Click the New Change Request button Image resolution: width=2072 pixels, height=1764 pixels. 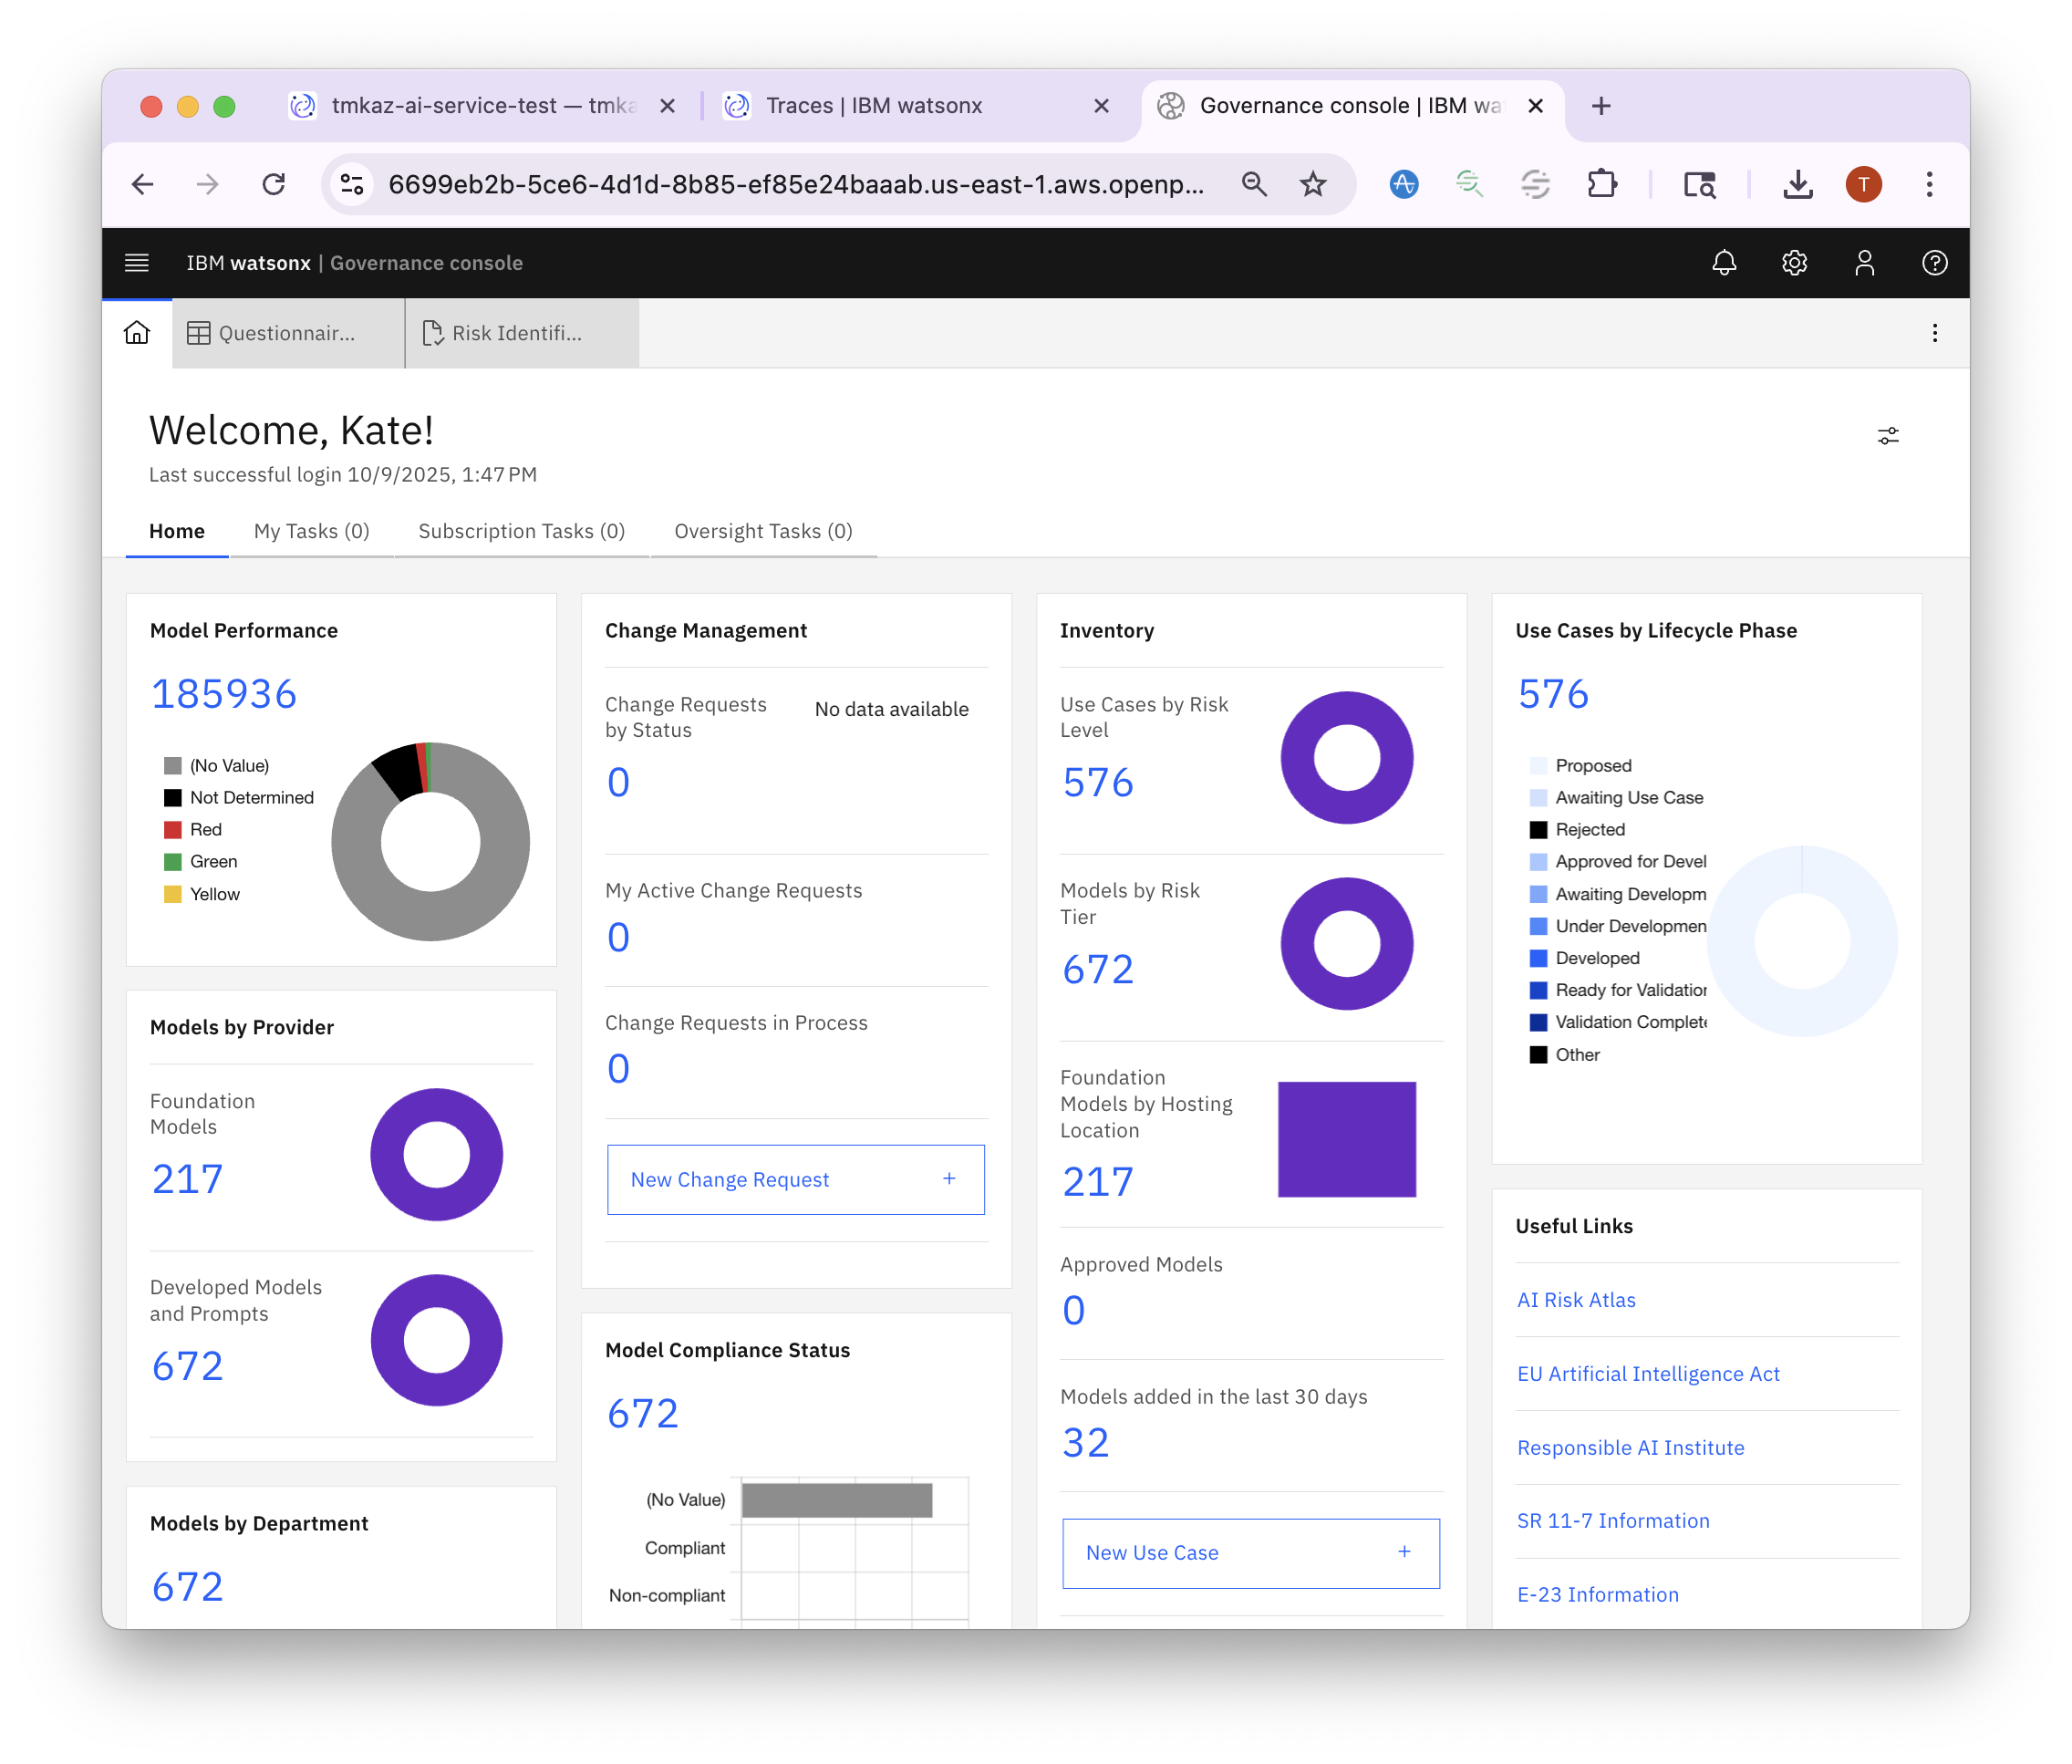click(795, 1179)
